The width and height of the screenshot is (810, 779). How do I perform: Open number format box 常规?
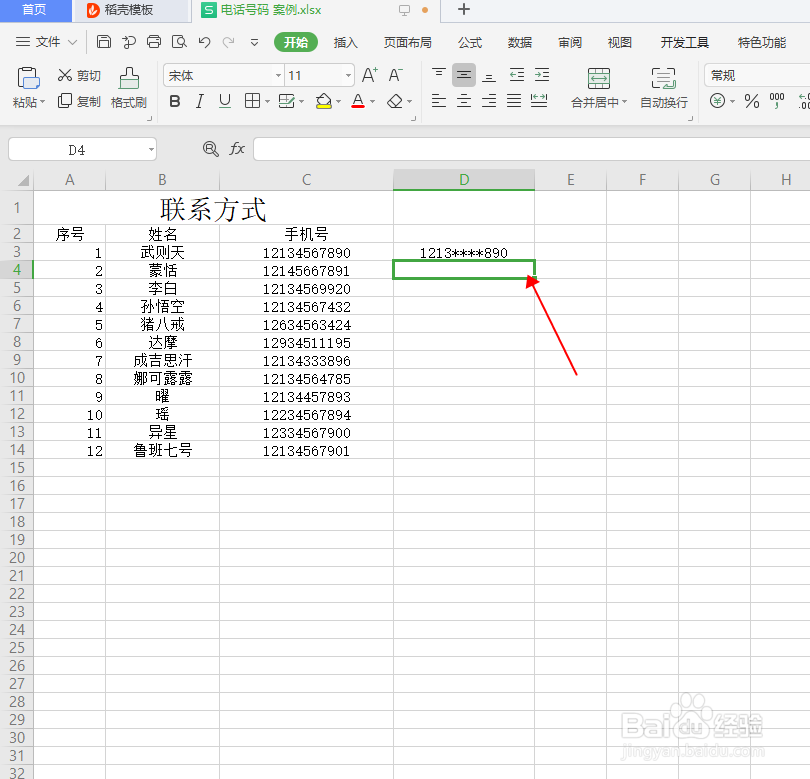coord(757,76)
